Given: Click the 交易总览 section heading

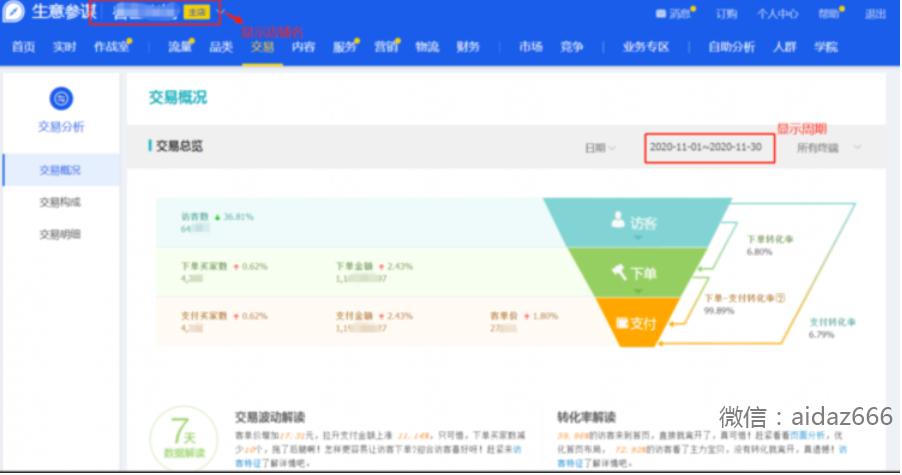Looking at the screenshot, I should pos(179,146).
